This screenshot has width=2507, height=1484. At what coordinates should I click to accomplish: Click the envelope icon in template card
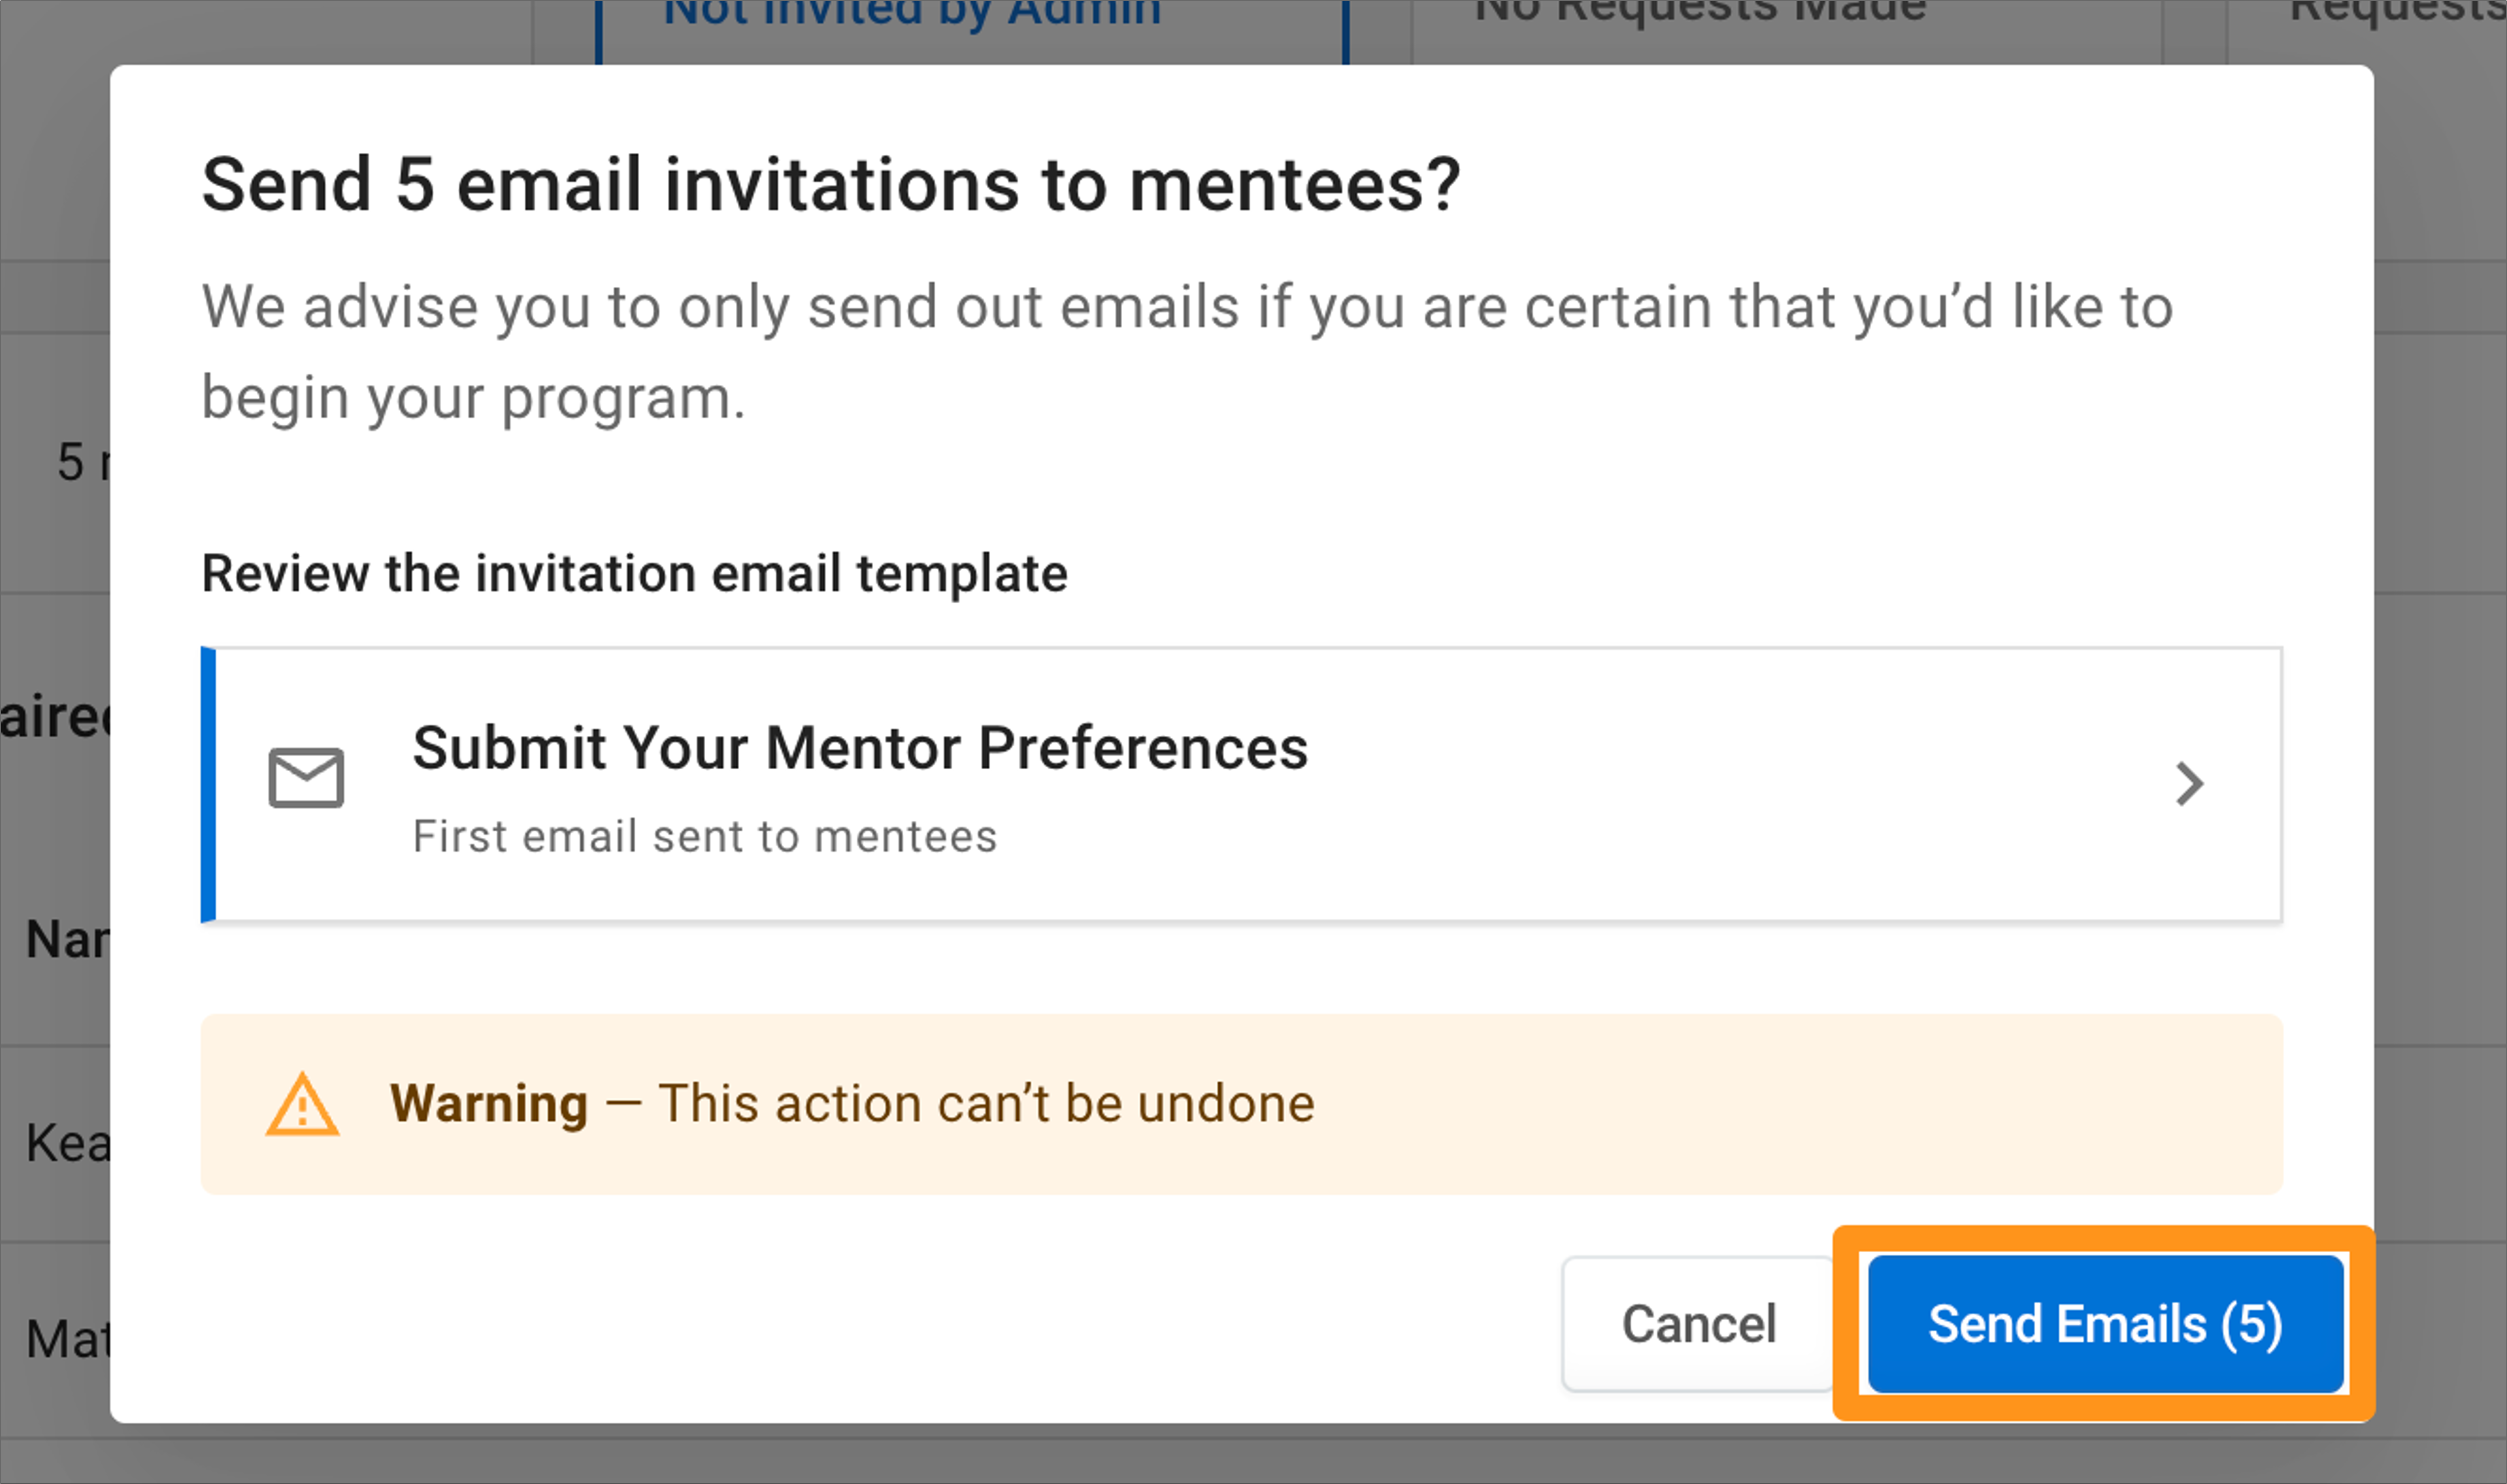306,777
